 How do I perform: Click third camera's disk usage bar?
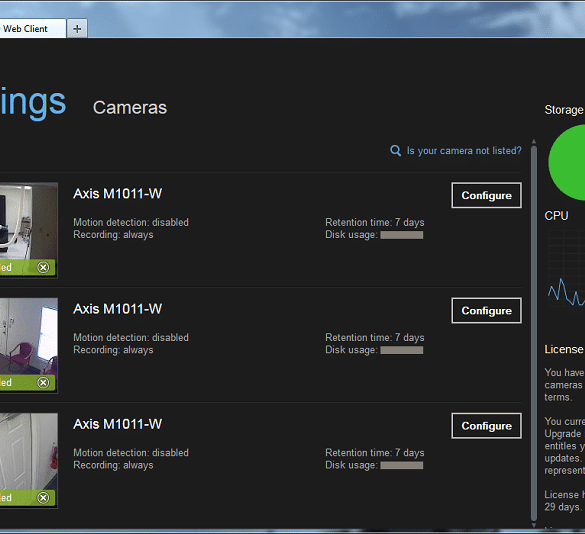(401, 465)
